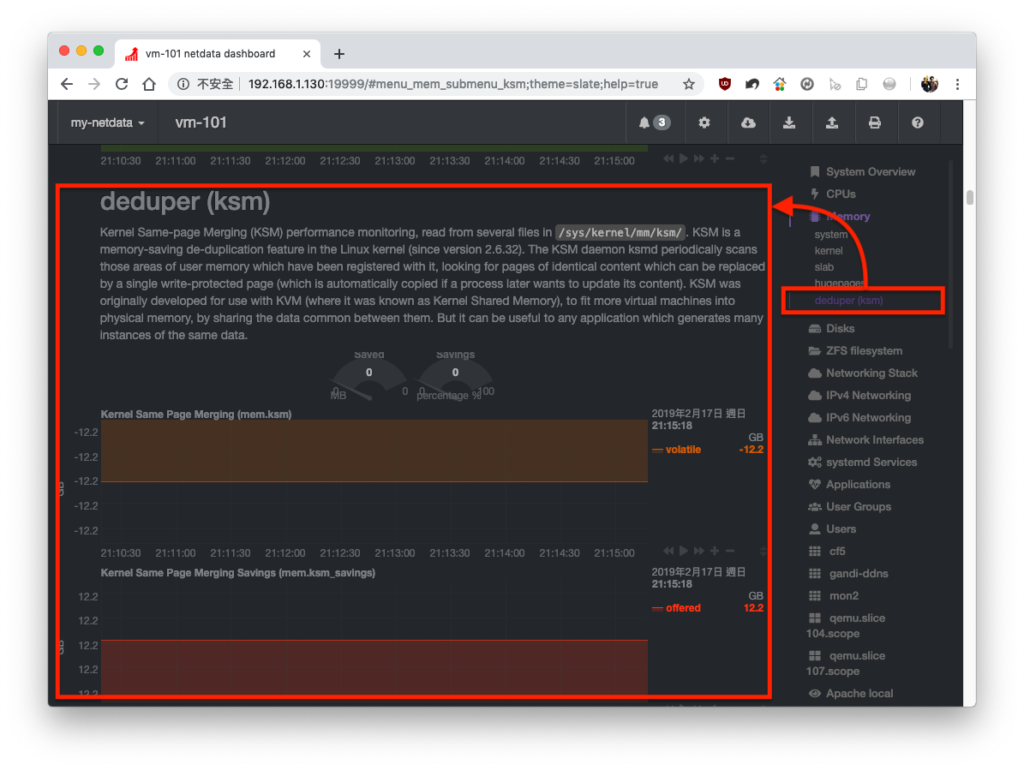
Task: Reset mem.ksm chart with play icon
Action: [x=683, y=551]
